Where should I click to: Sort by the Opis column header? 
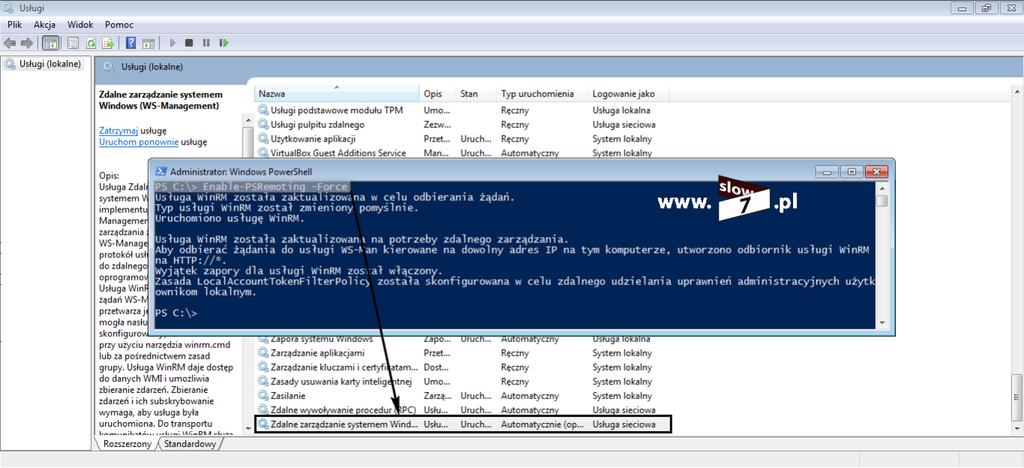pyautogui.click(x=438, y=94)
